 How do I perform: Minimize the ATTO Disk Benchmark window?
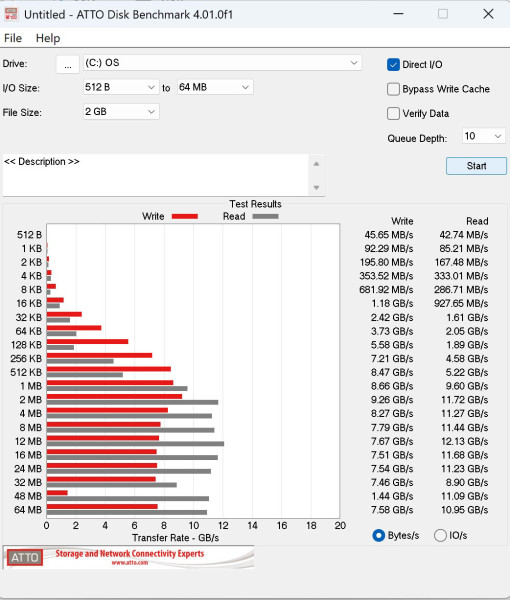coord(399,14)
